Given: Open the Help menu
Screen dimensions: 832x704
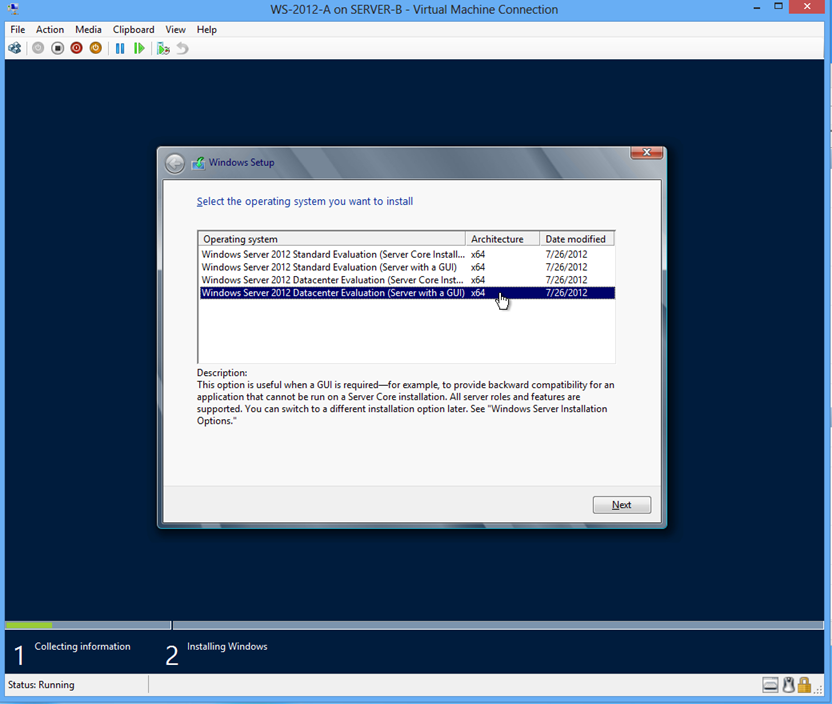Looking at the screenshot, I should coord(206,30).
